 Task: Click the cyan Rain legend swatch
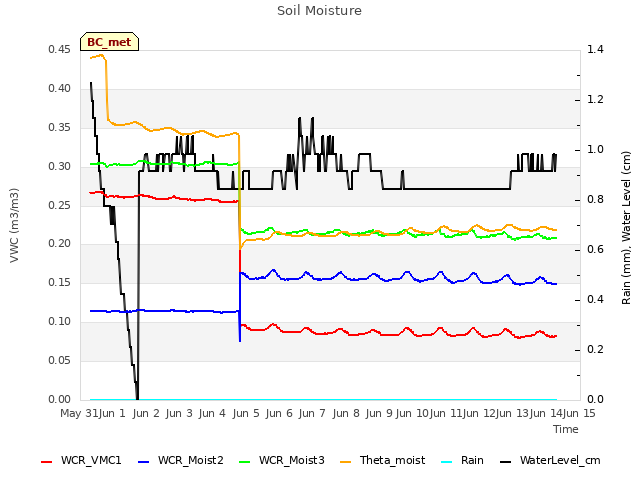[447, 462]
